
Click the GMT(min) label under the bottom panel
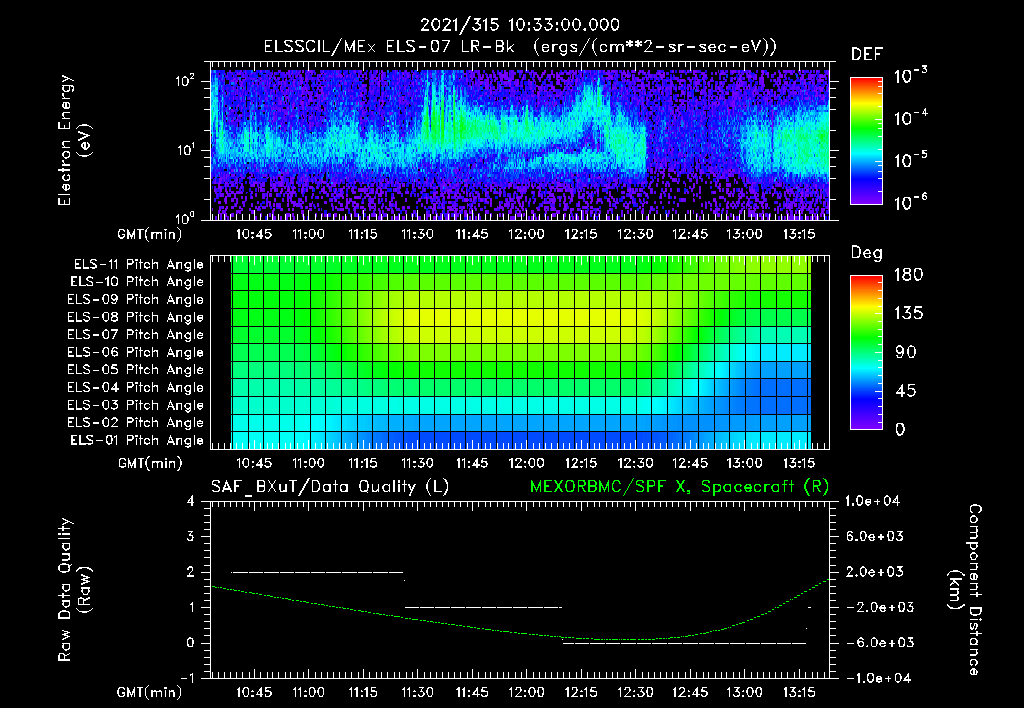point(150,692)
